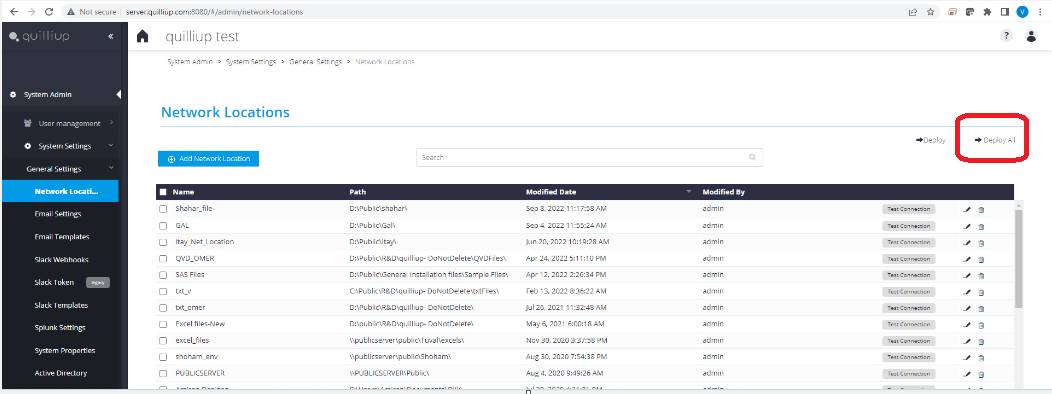
Task: Edit excel_files pencil icon
Action: tap(967, 341)
